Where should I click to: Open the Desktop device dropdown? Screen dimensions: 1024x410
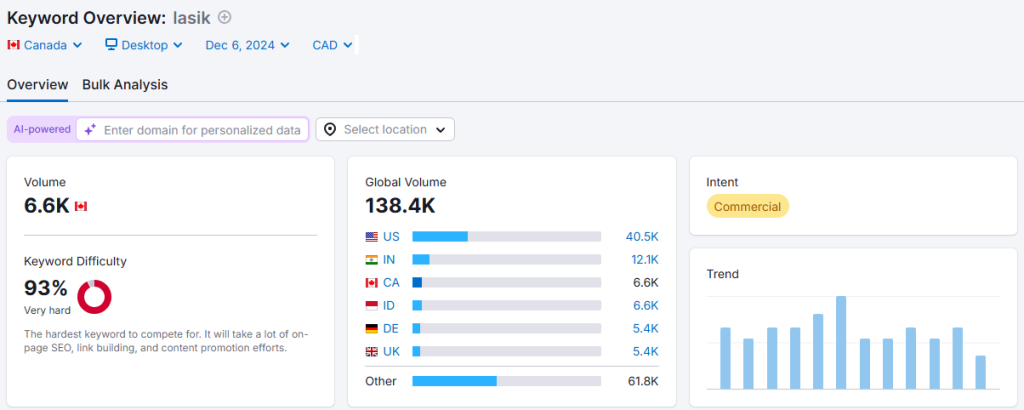coord(144,45)
